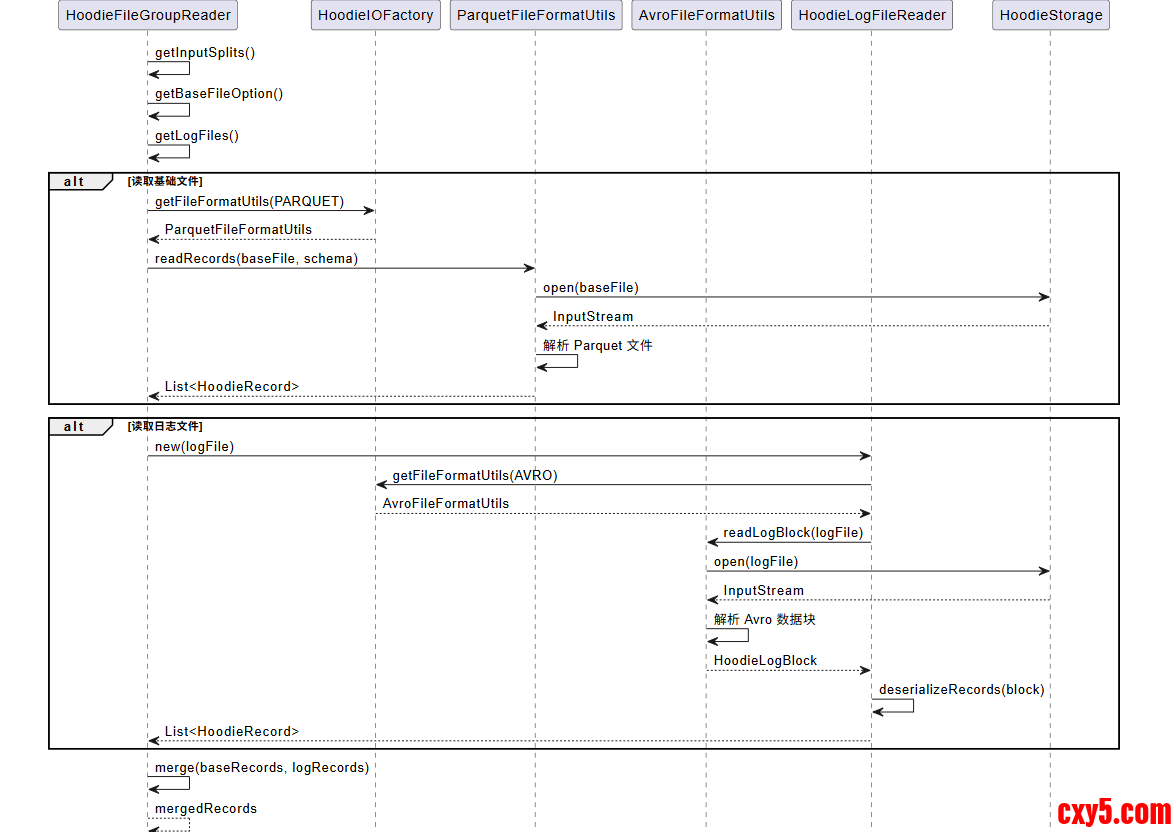The height and width of the screenshot is (832, 1176).
Task: Click the HoodieIOFactory participant box
Action: click(x=375, y=15)
